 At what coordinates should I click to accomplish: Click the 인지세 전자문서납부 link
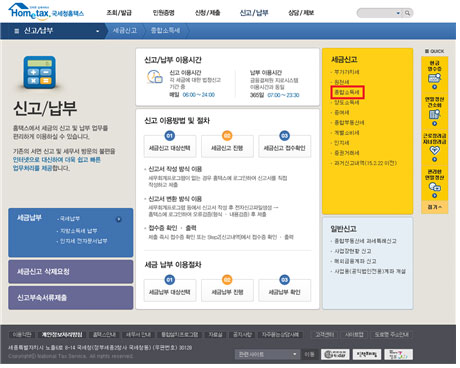[83, 241]
